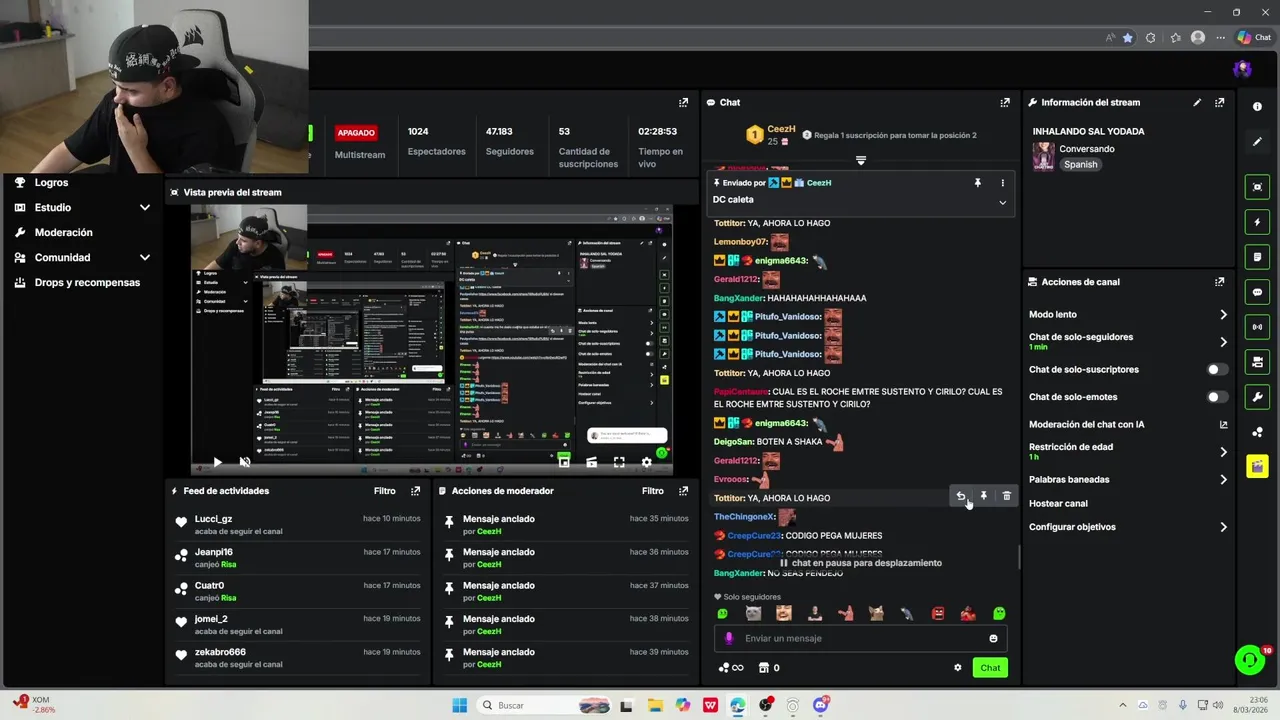Pop out the Chat panel
This screenshot has height=720, width=1280.
pos(1005,102)
